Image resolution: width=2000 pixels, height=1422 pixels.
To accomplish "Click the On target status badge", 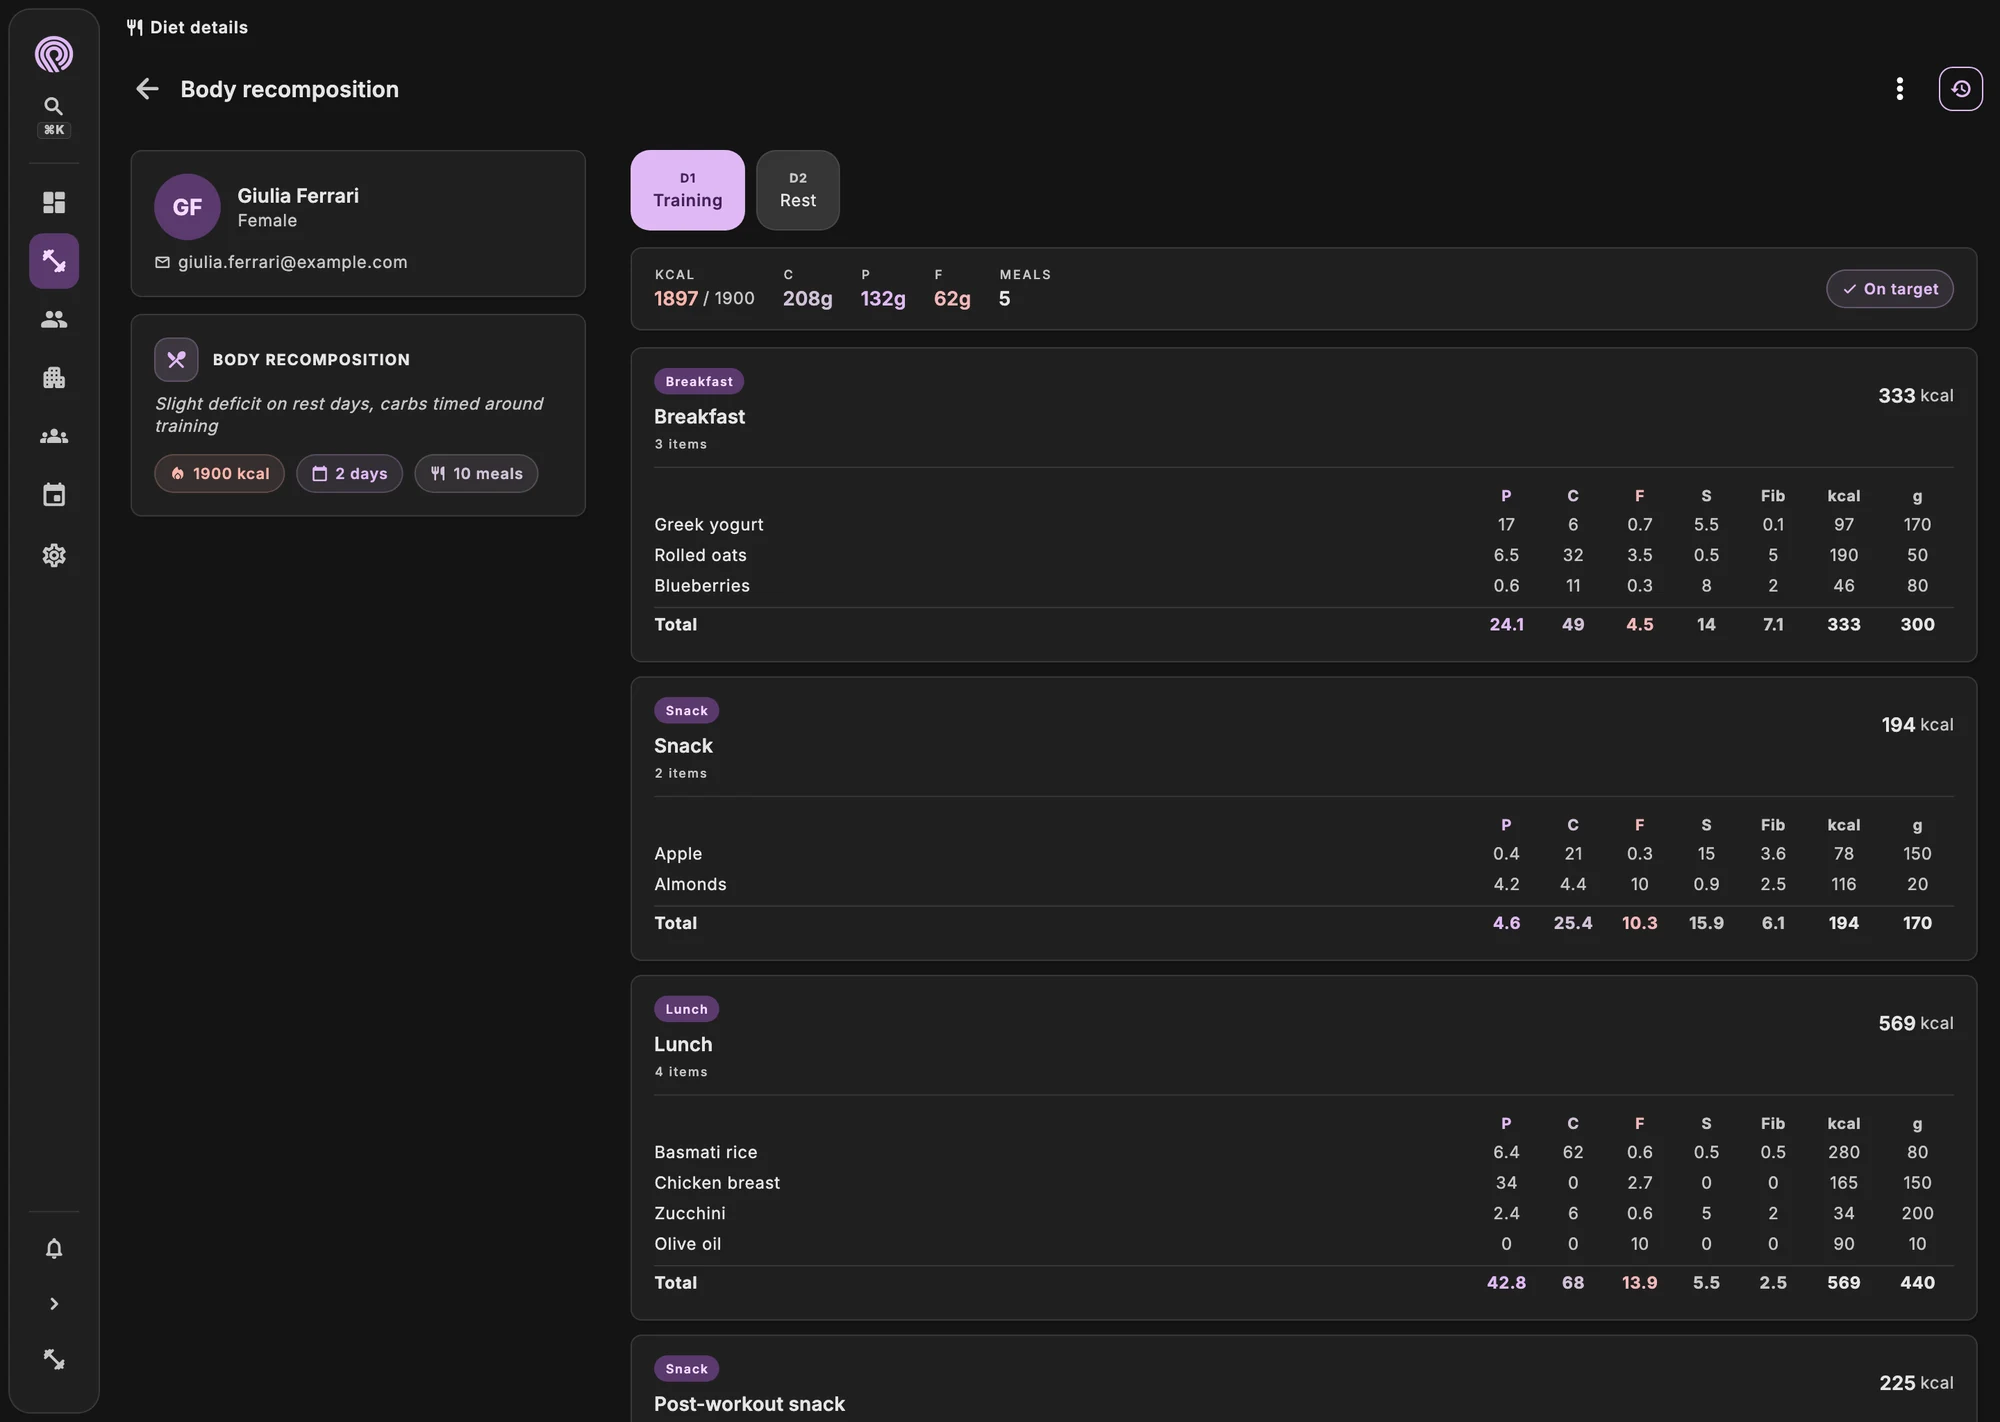I will click(1890, 289).
